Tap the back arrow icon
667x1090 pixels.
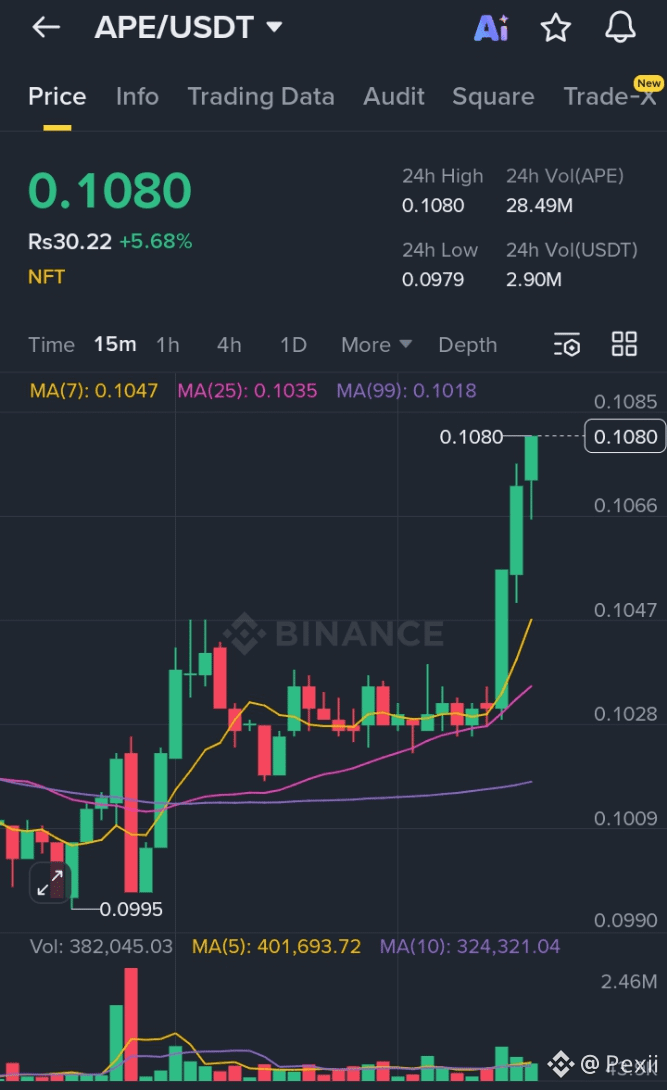tap(46, 27)
